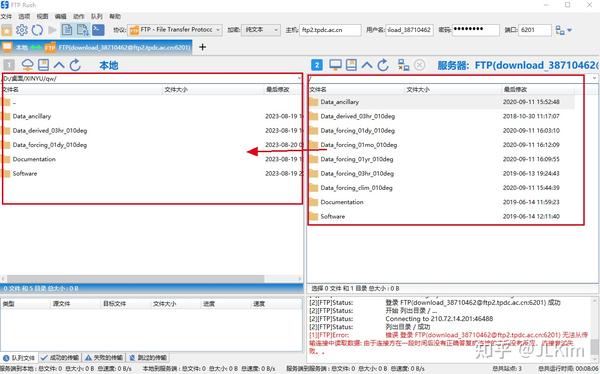Refresh the server panel directory listing
This screenshot has height=374, width=600.
[383, 65]
